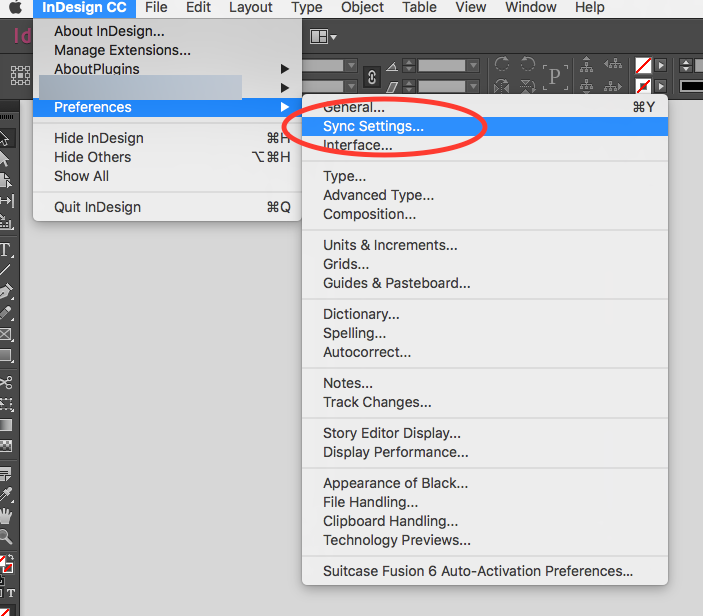This screenshot has height=616, width=703.
Task: Select the Gap tool
Action: pyautogui.click(x=6, y=200)
